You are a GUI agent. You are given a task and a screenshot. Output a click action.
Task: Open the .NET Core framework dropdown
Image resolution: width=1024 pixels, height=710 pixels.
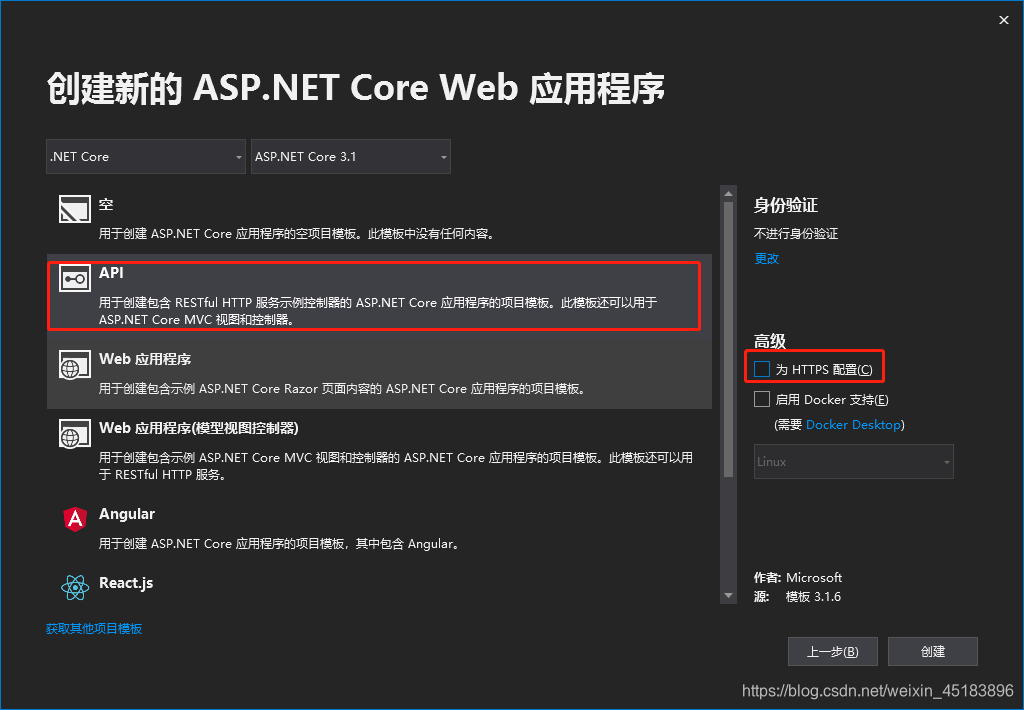tap(146, 157)
